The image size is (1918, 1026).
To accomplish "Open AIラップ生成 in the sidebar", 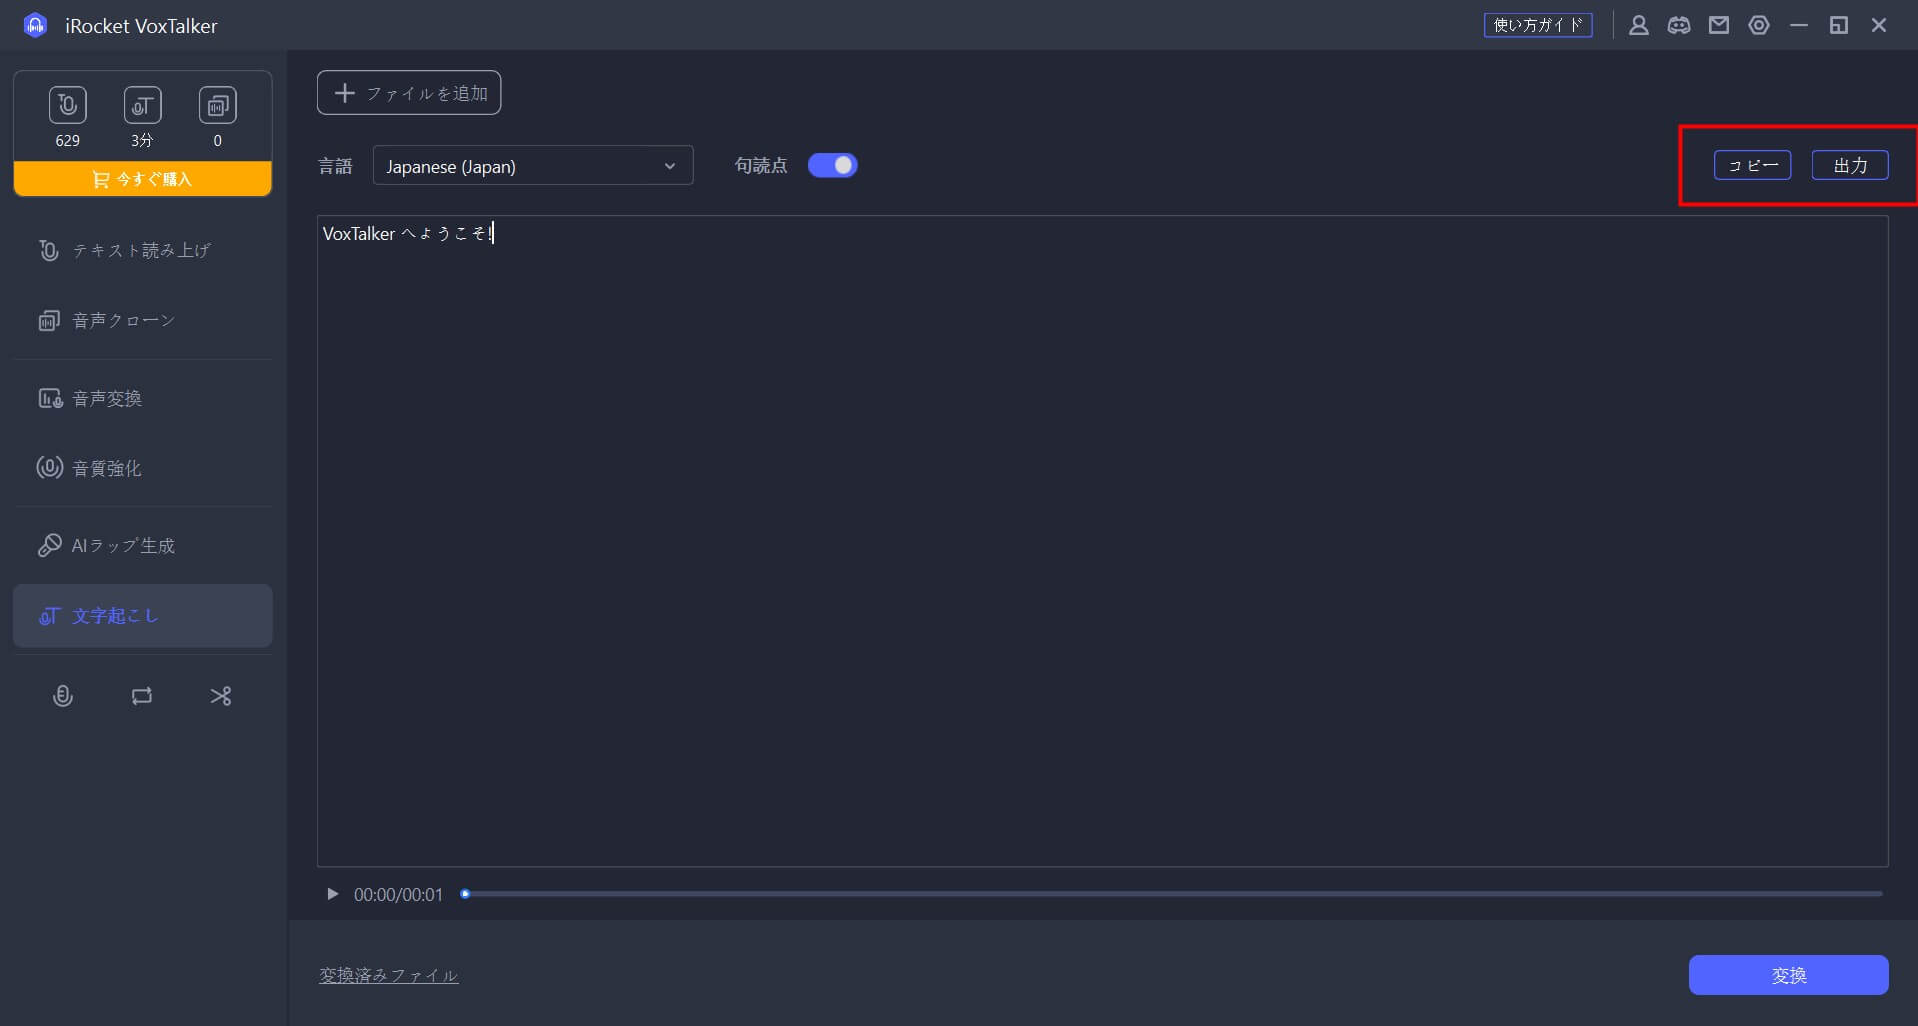I will pos(143,545).
